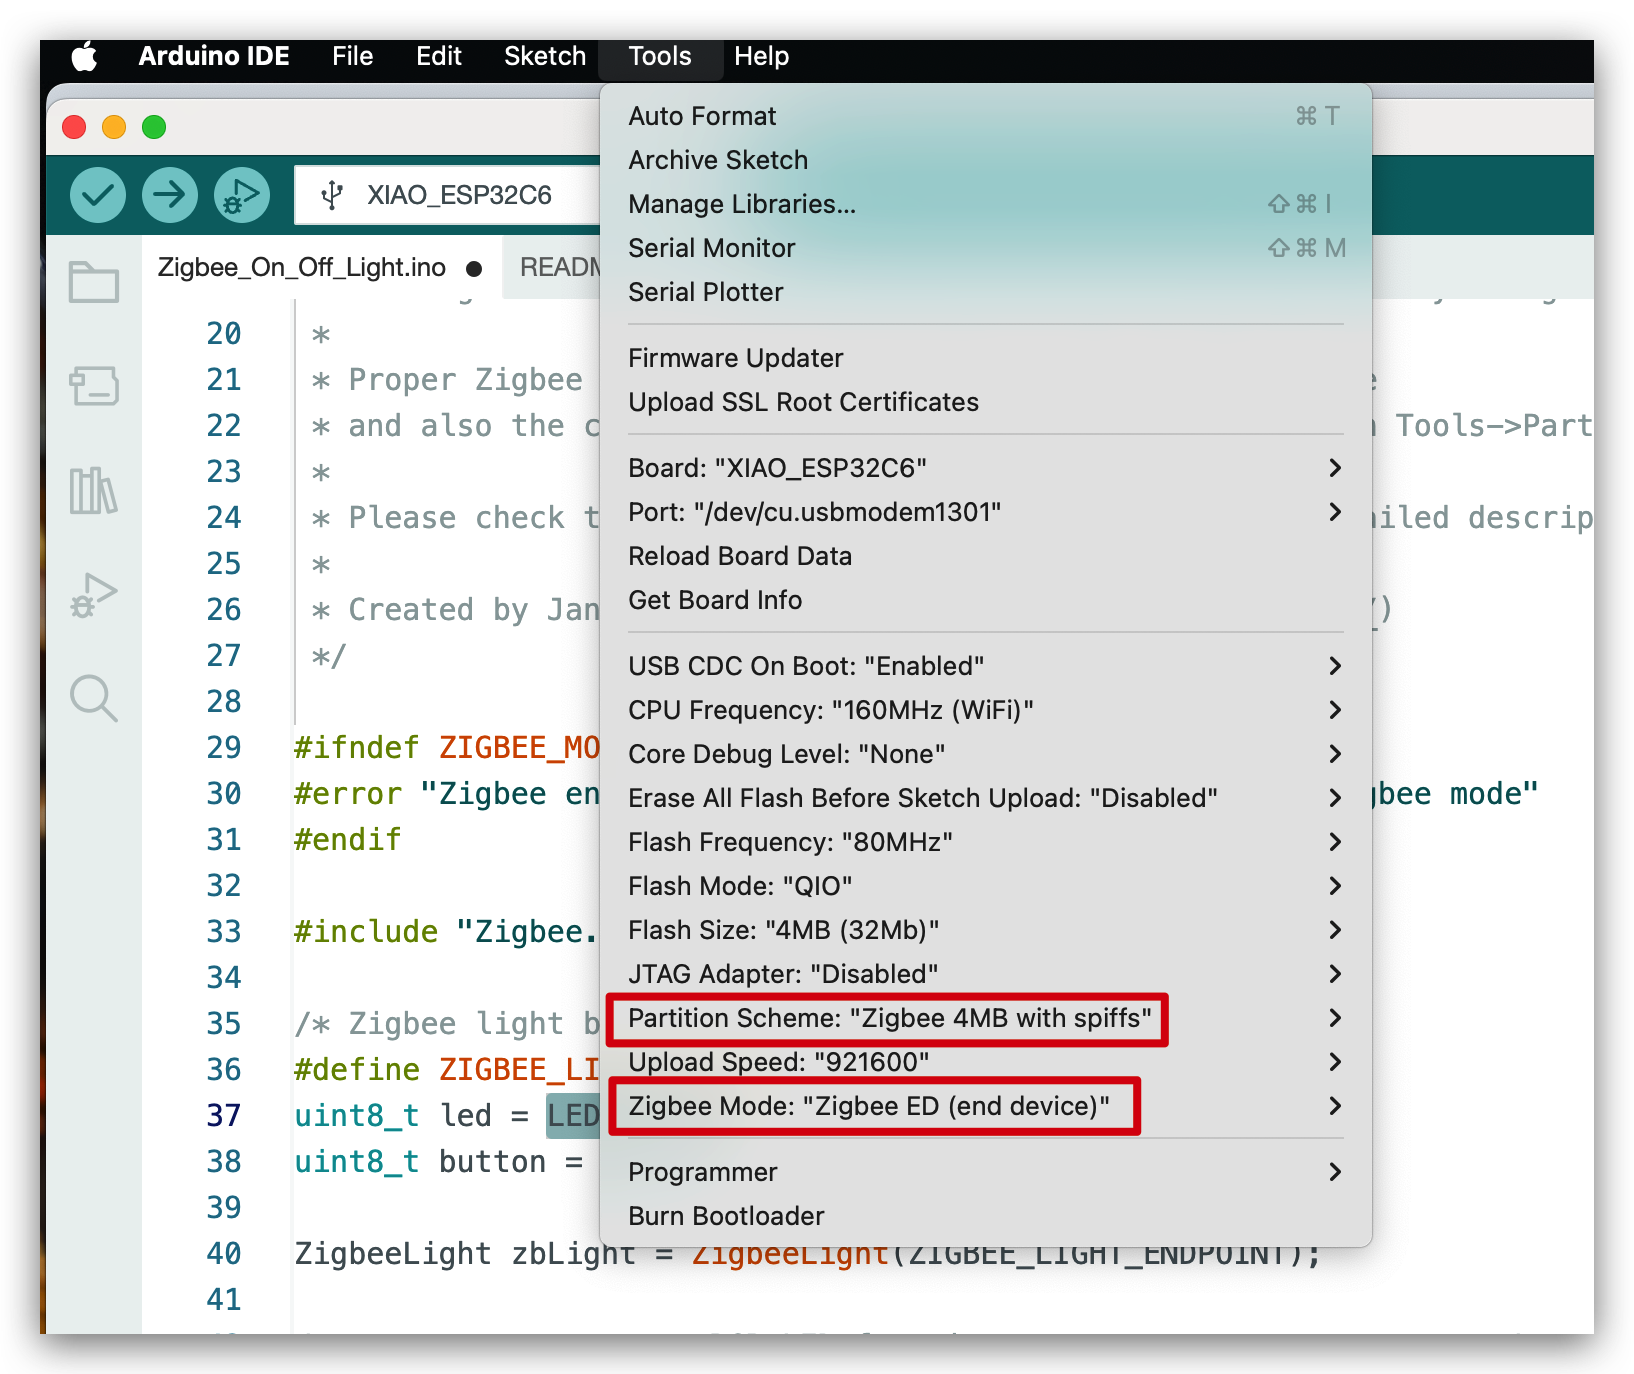Open Serial Plotter menu entry
Image resolution: width=1634 pixels, height=1374 pixels.
coord(986,292)
